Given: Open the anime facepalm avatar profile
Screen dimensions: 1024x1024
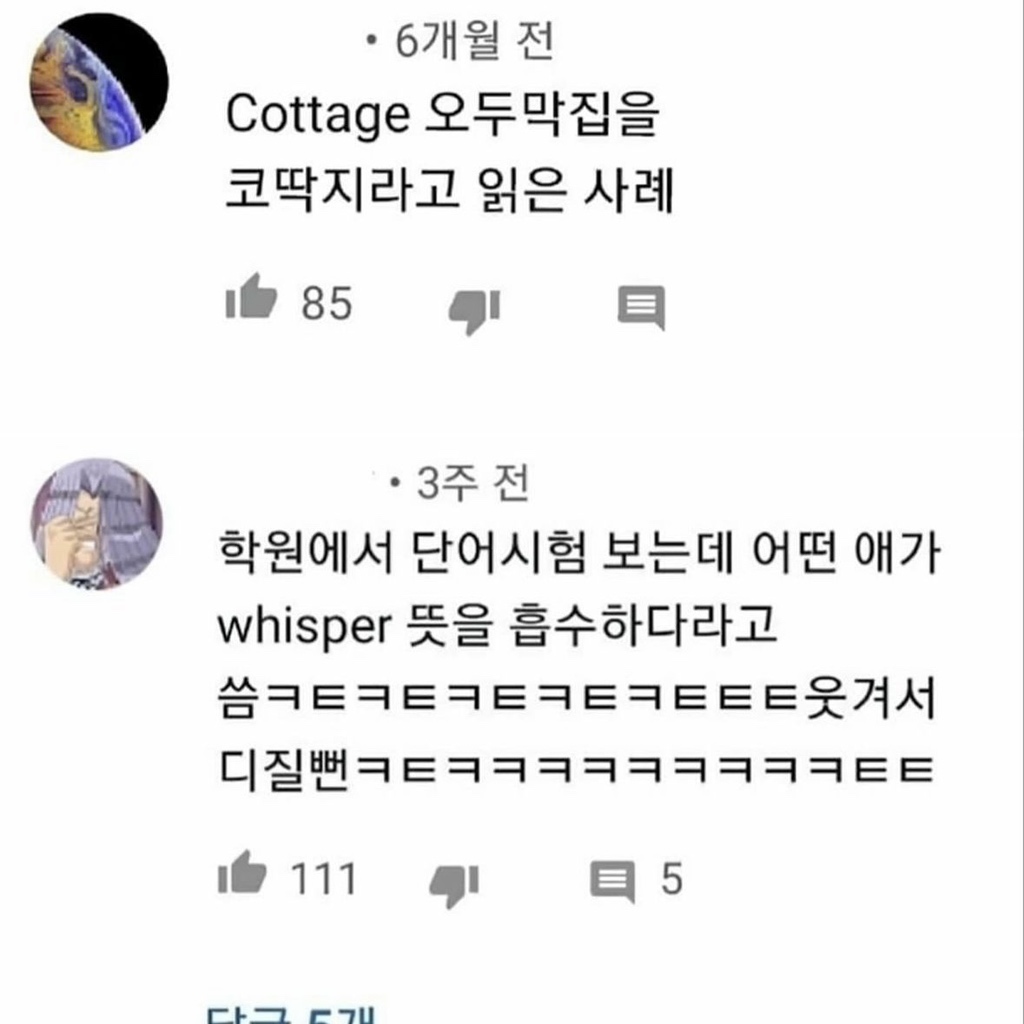Looking at the screenshot, I should pyautogui.click(x=97, y=524).
